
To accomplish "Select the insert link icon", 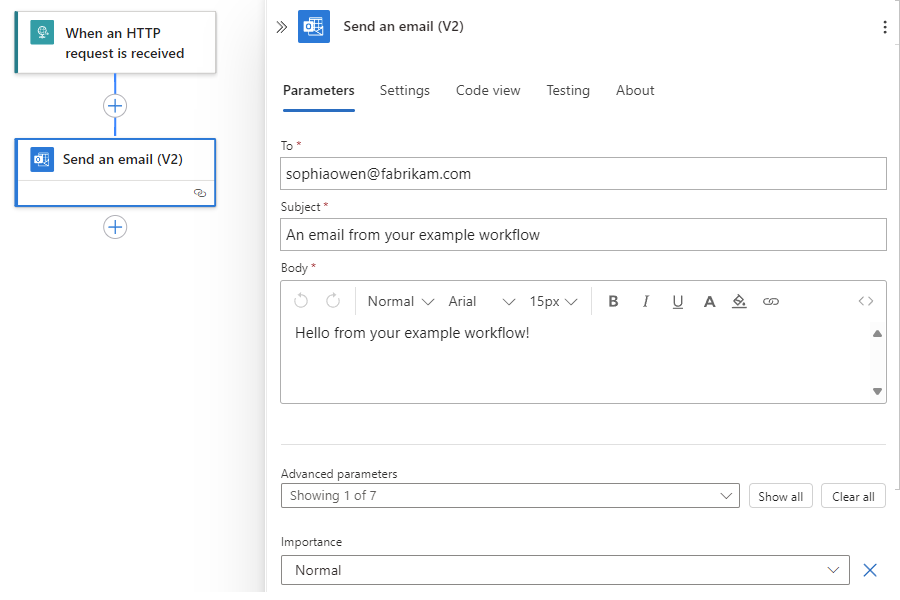I will (x=771, y=301).
